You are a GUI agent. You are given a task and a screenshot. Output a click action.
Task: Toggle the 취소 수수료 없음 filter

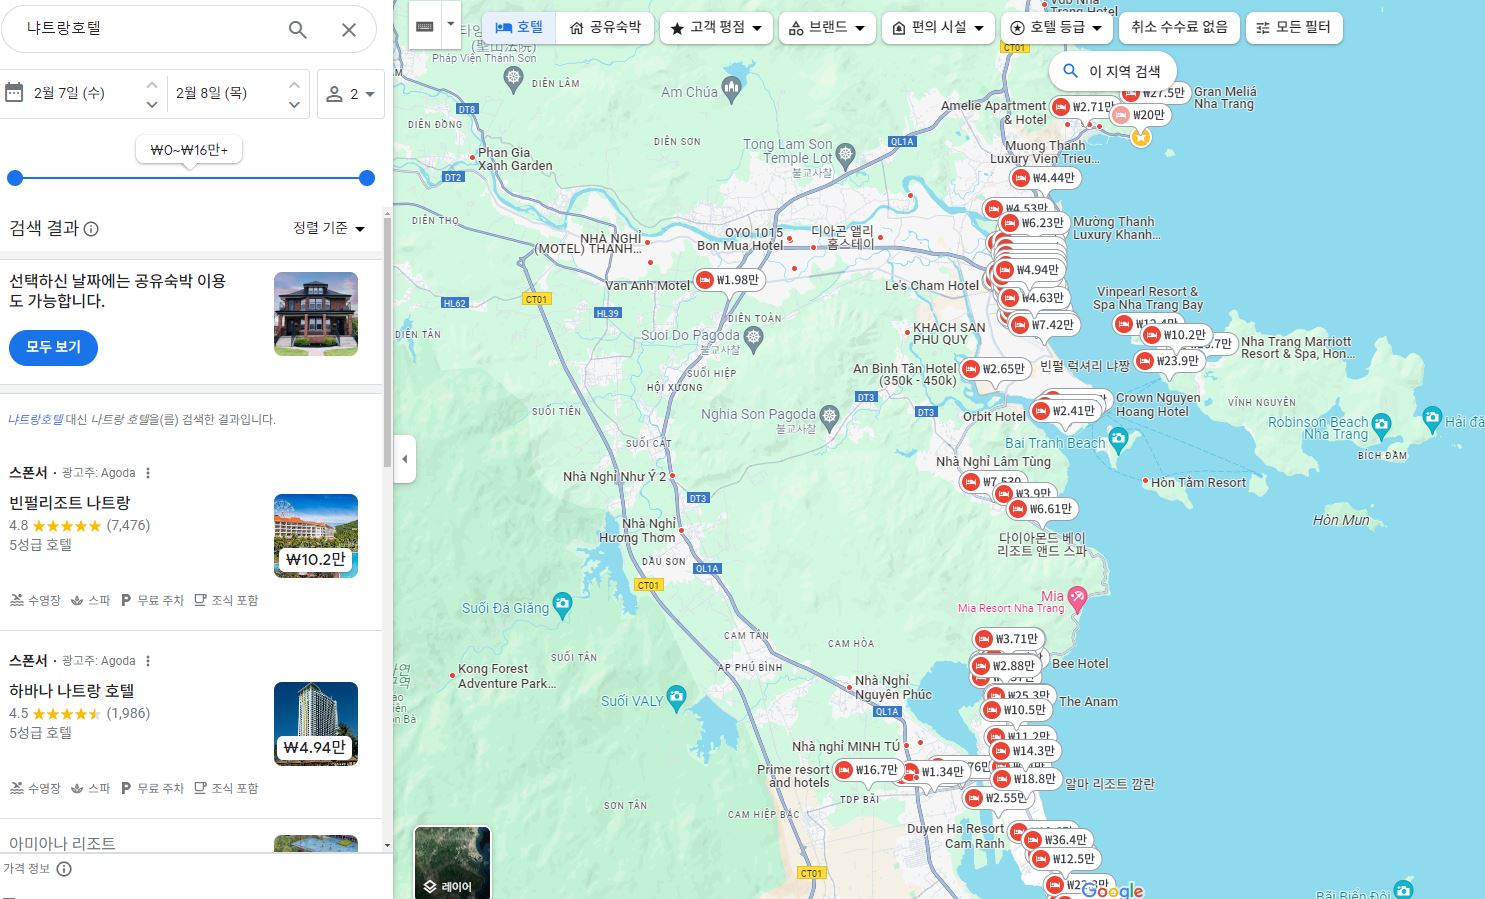coord(1179,27)
